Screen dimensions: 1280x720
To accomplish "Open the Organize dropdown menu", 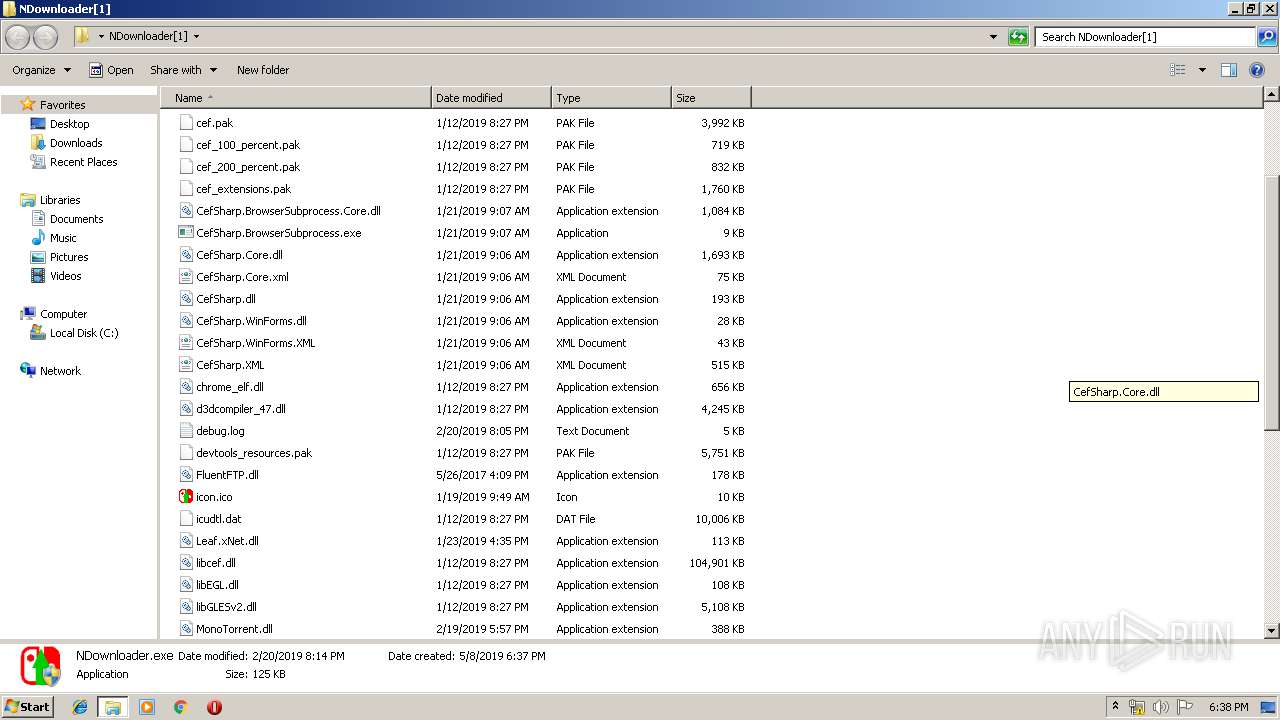I will (x=41, y=70).
